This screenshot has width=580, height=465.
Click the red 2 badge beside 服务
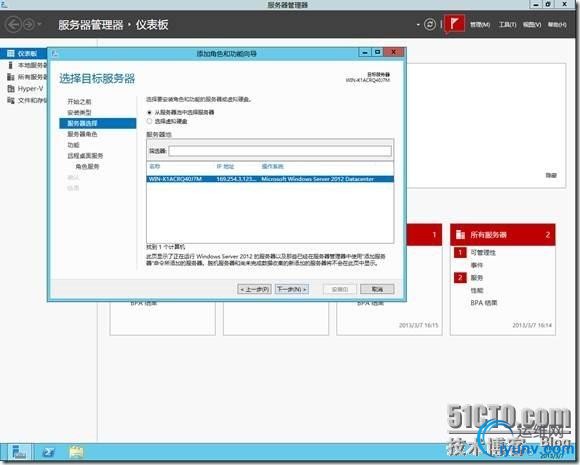[x=460, y=278]
